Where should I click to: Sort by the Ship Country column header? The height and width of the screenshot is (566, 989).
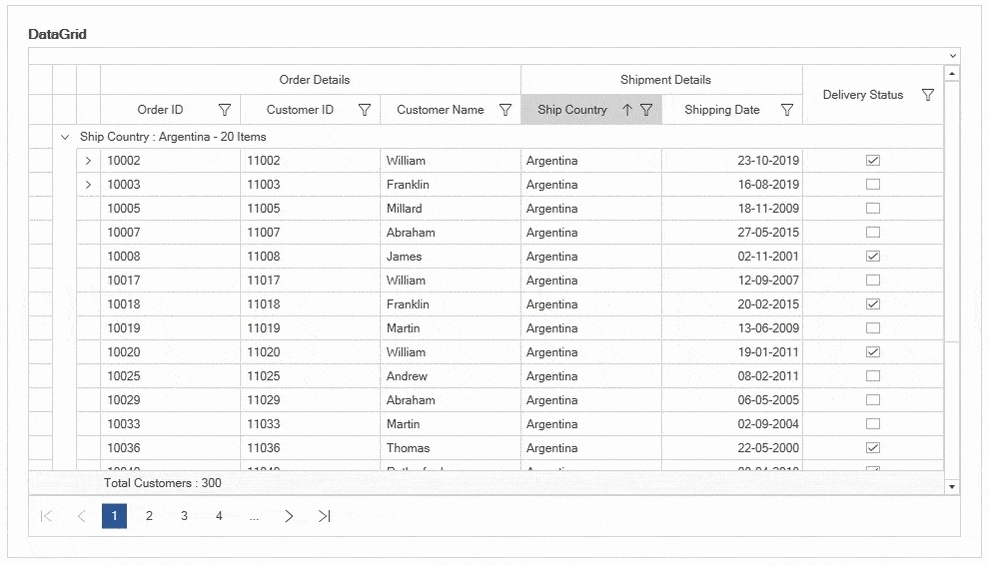pos(572,110)
